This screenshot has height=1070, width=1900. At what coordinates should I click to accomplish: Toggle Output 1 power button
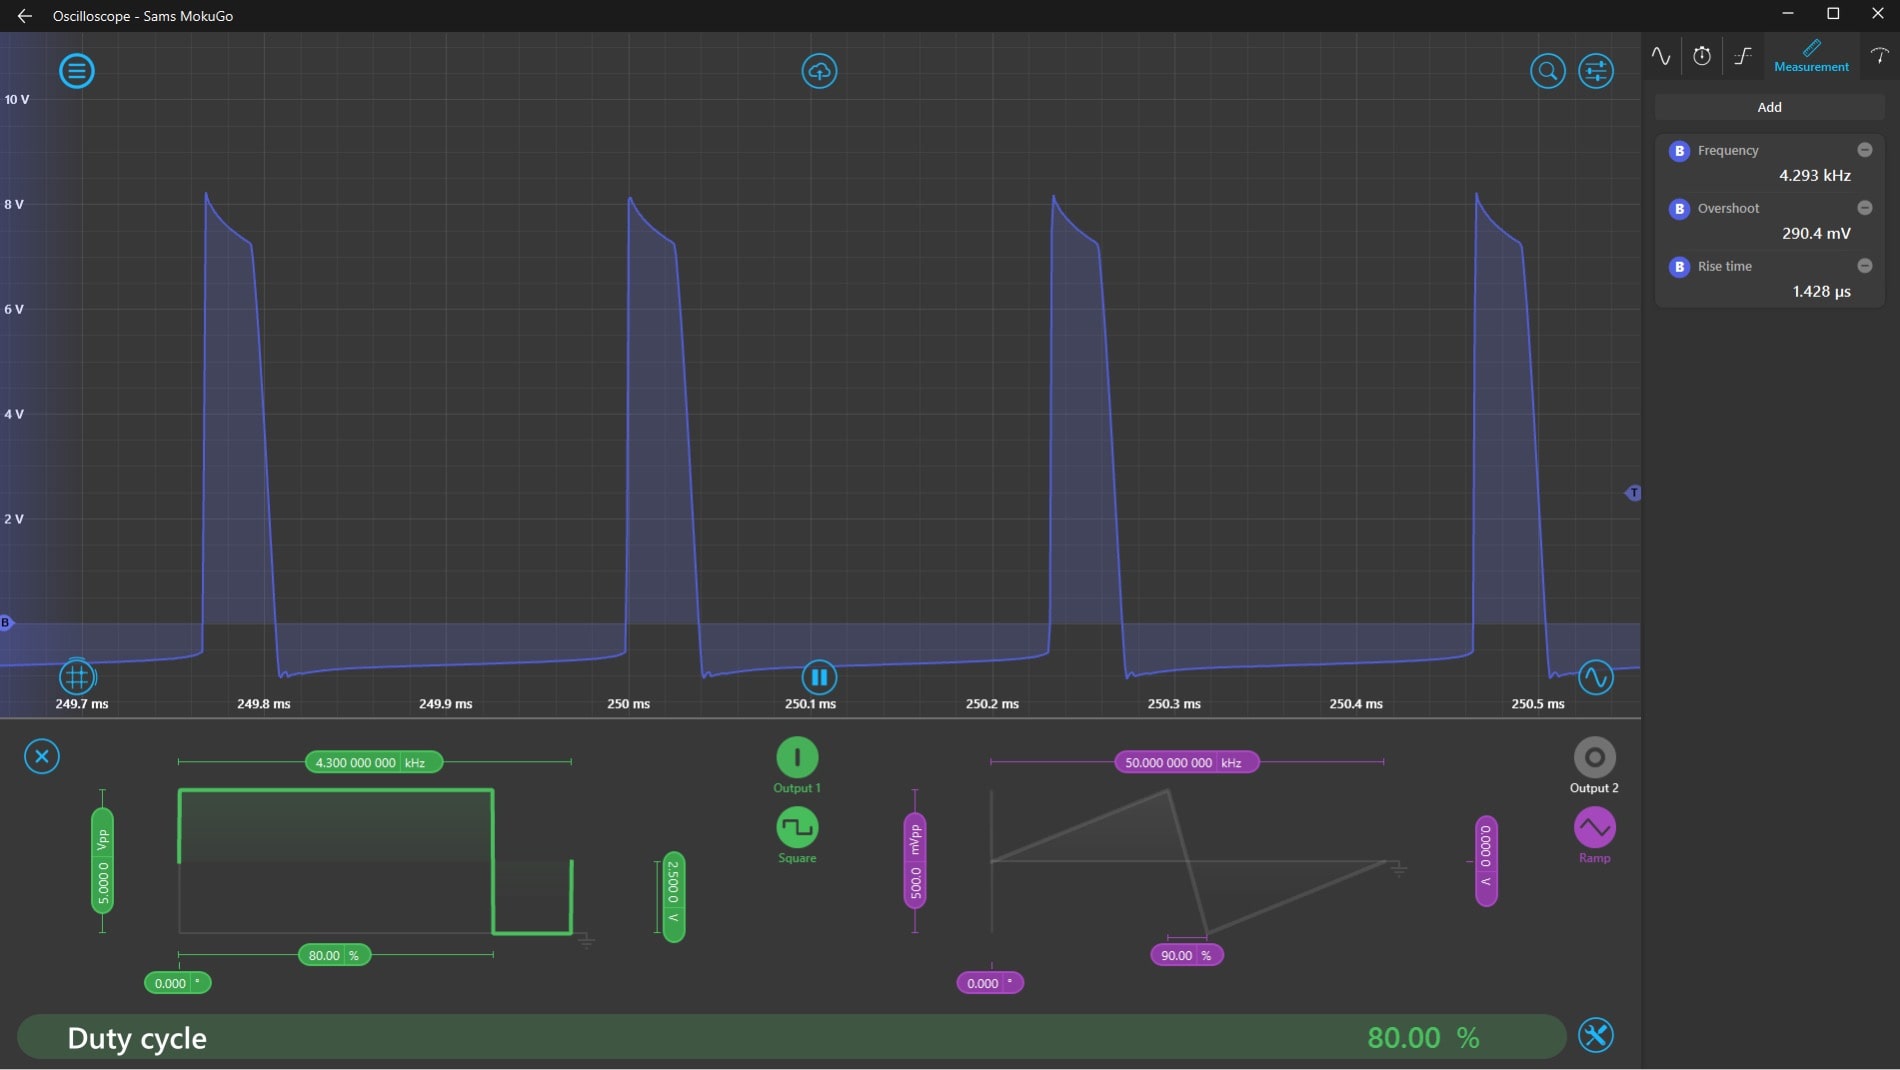797,757
